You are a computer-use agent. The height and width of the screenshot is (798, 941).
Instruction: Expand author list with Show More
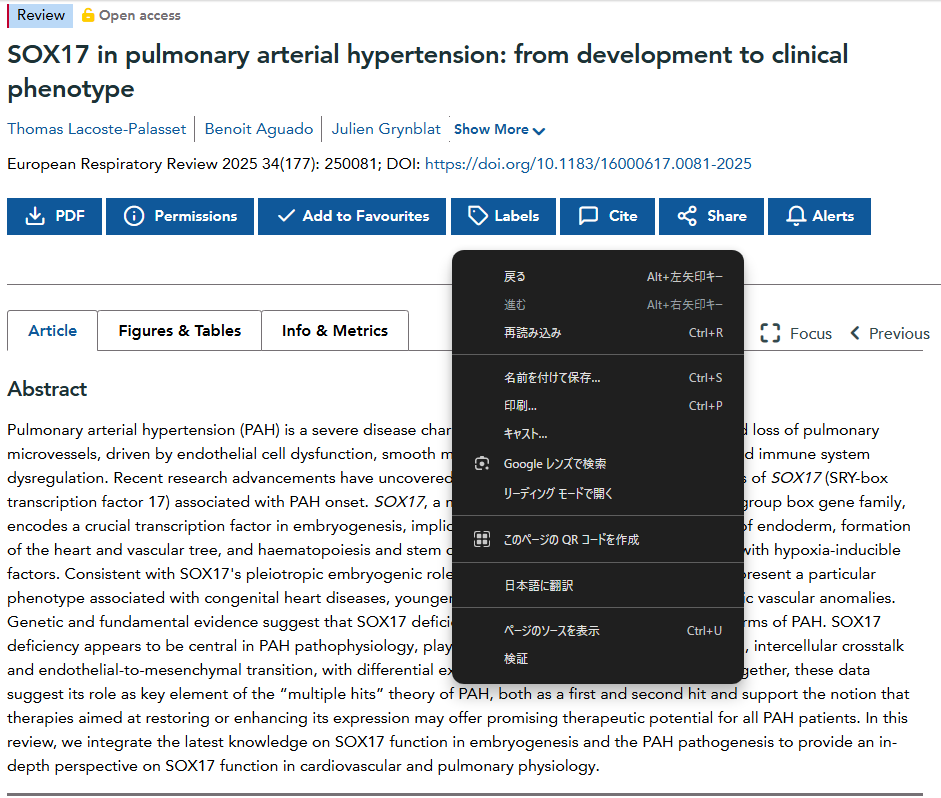[x=499, y=130]
